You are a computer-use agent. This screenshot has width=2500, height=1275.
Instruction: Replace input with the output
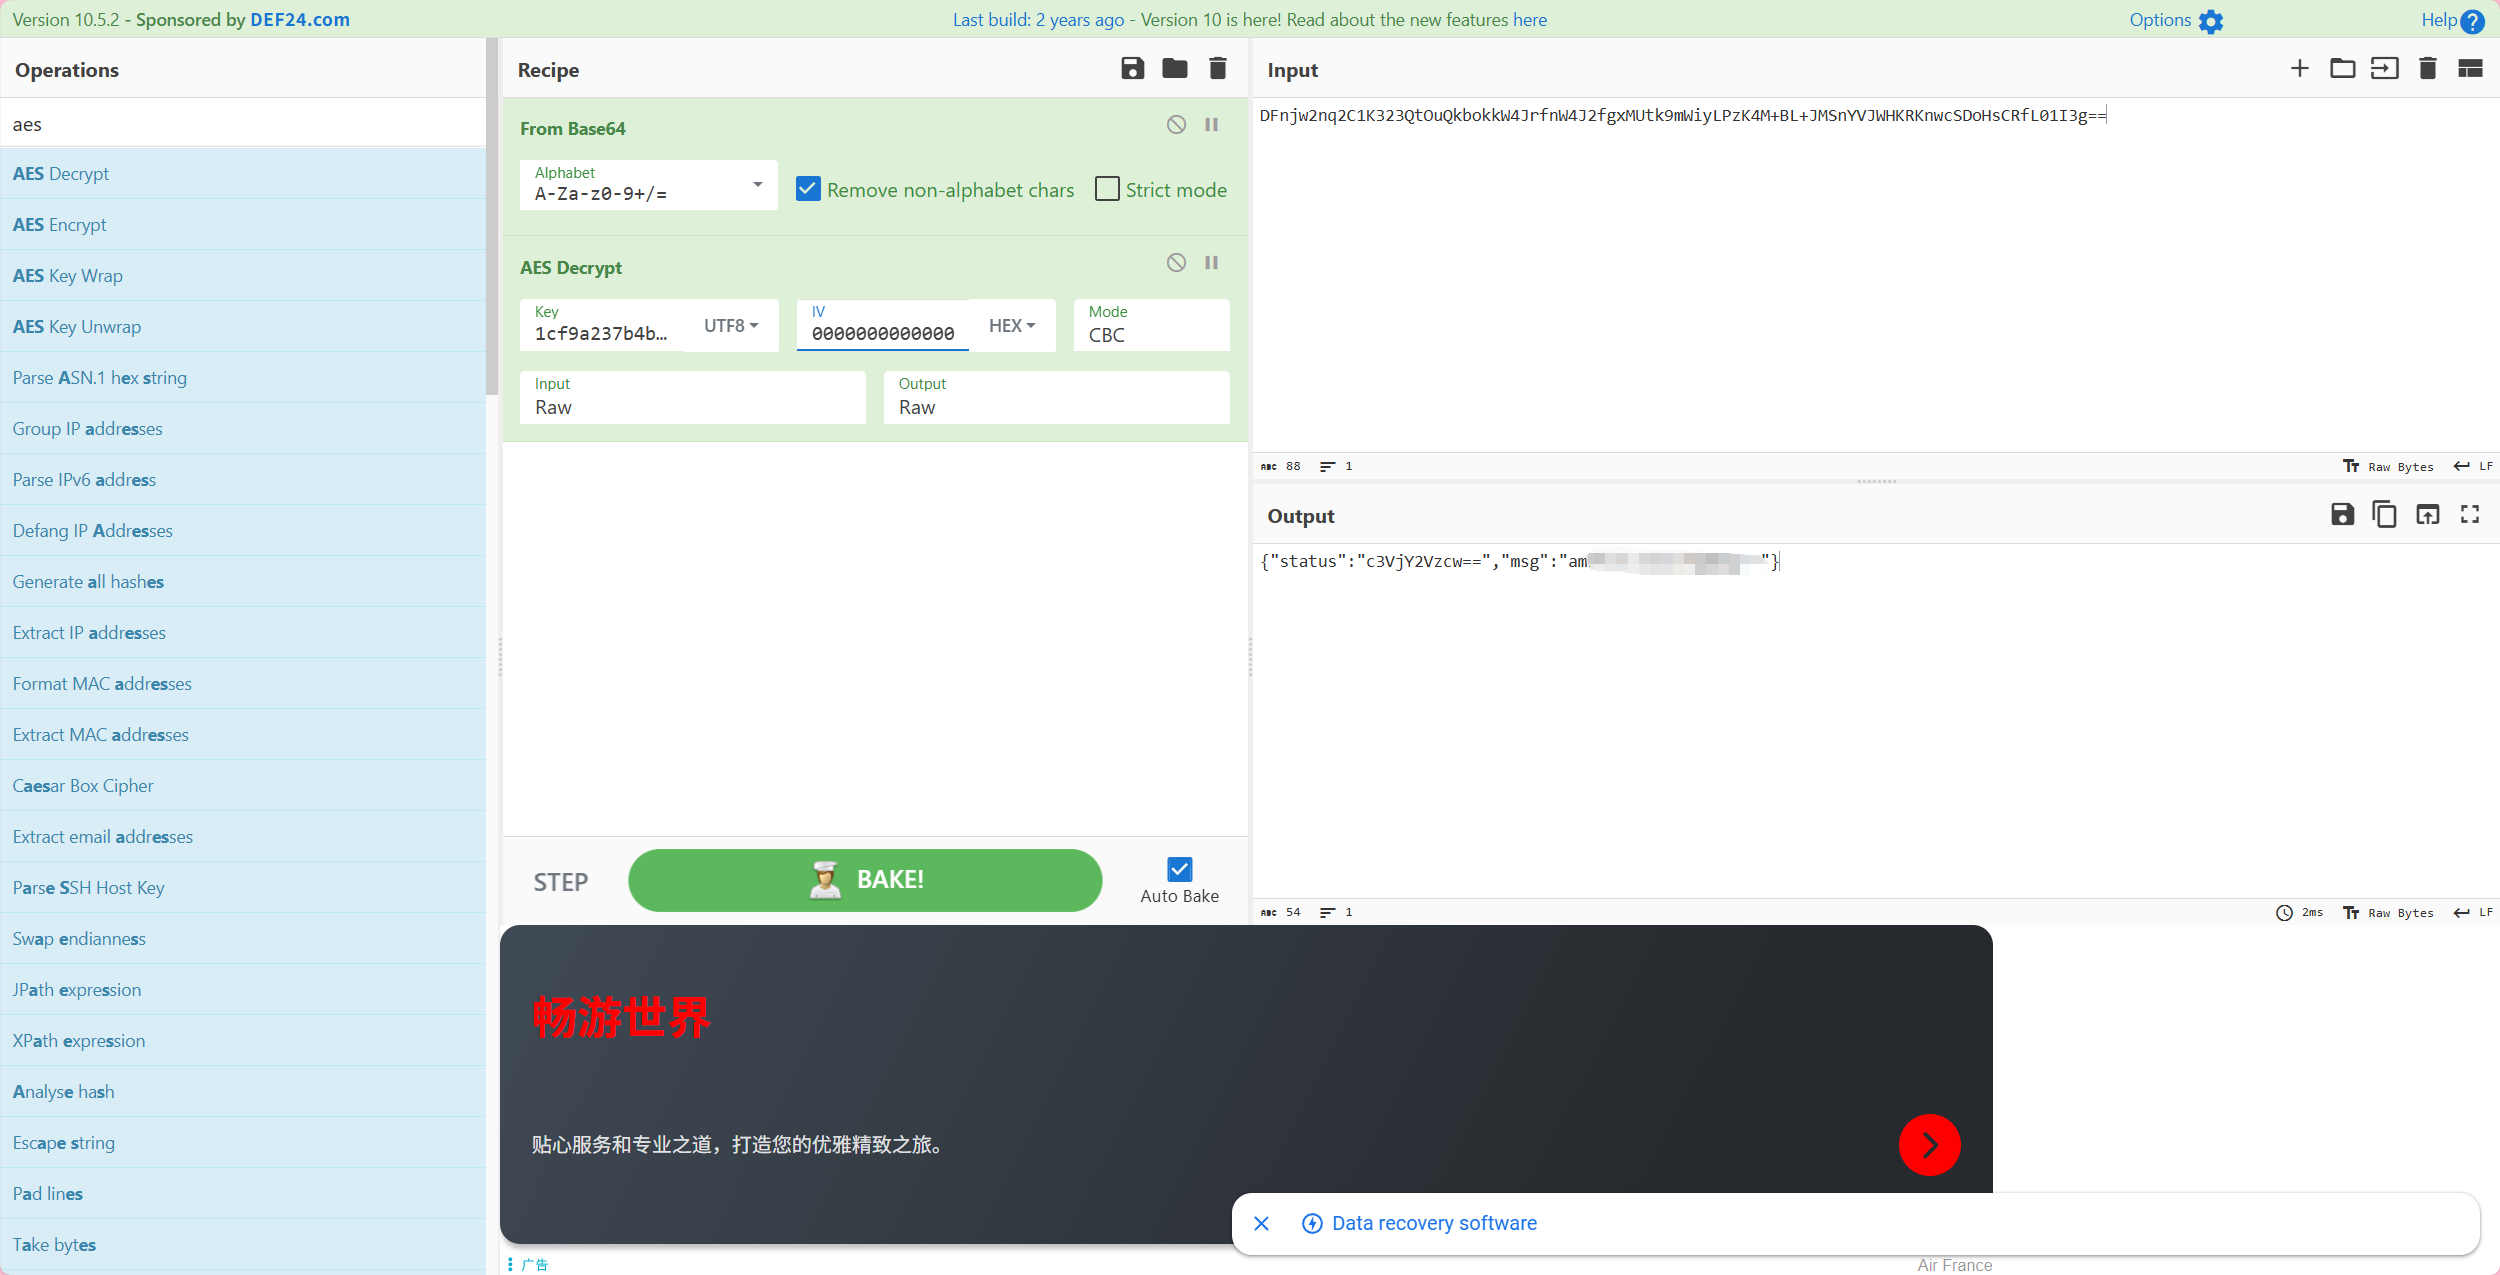[x=2427, y=515]
